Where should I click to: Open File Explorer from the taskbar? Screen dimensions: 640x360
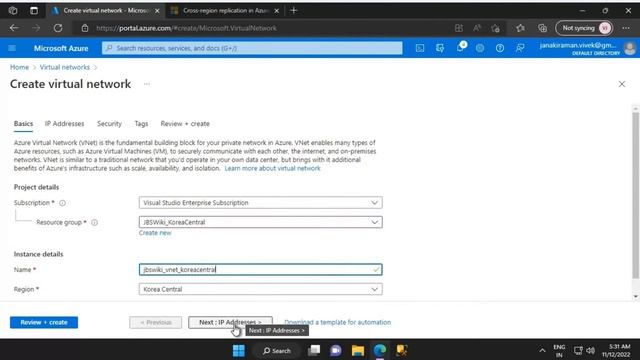[x=358, y=350]
